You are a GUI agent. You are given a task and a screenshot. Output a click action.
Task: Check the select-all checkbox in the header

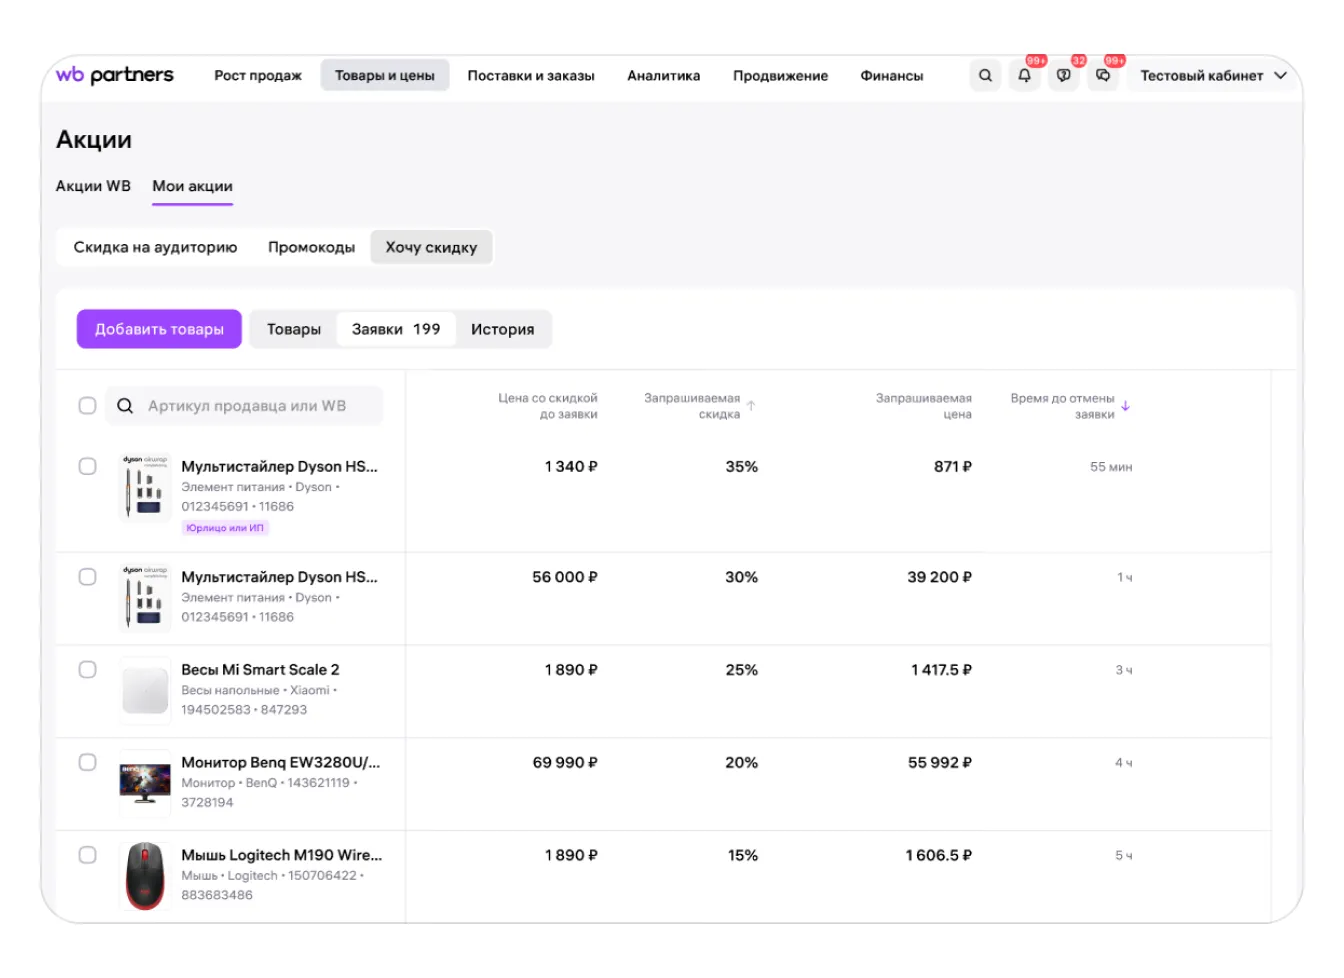tap(88, 406)
